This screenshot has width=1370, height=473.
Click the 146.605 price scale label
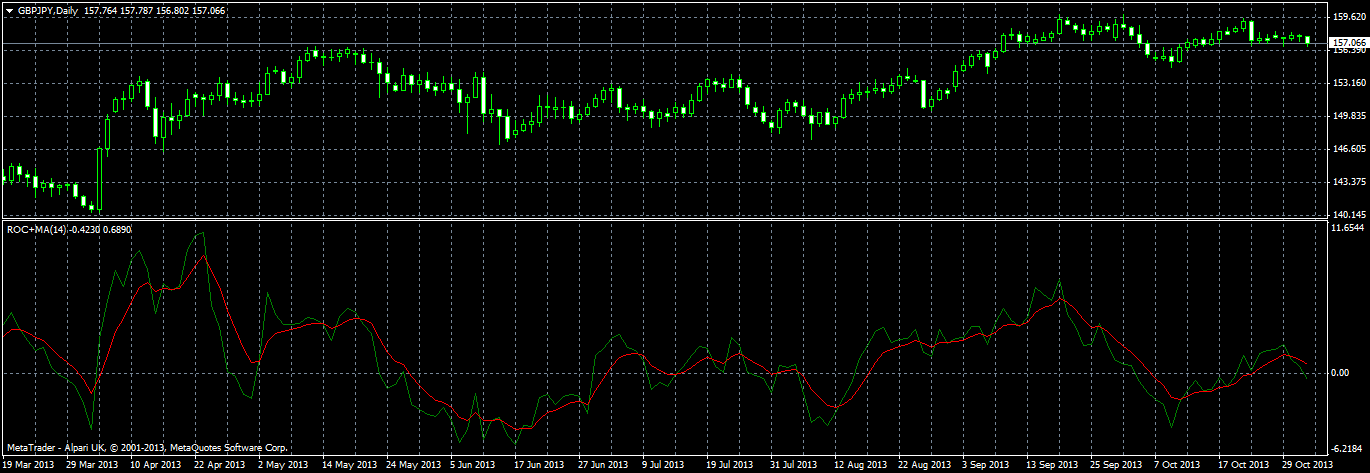pos(1347,149)
